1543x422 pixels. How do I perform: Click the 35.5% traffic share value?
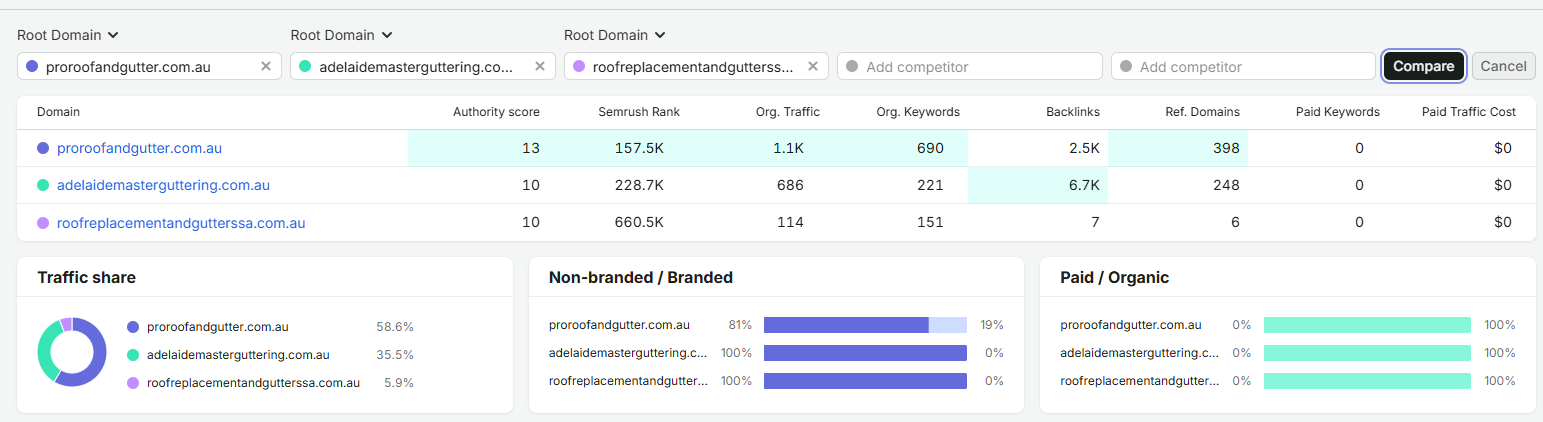click(394, 355)
